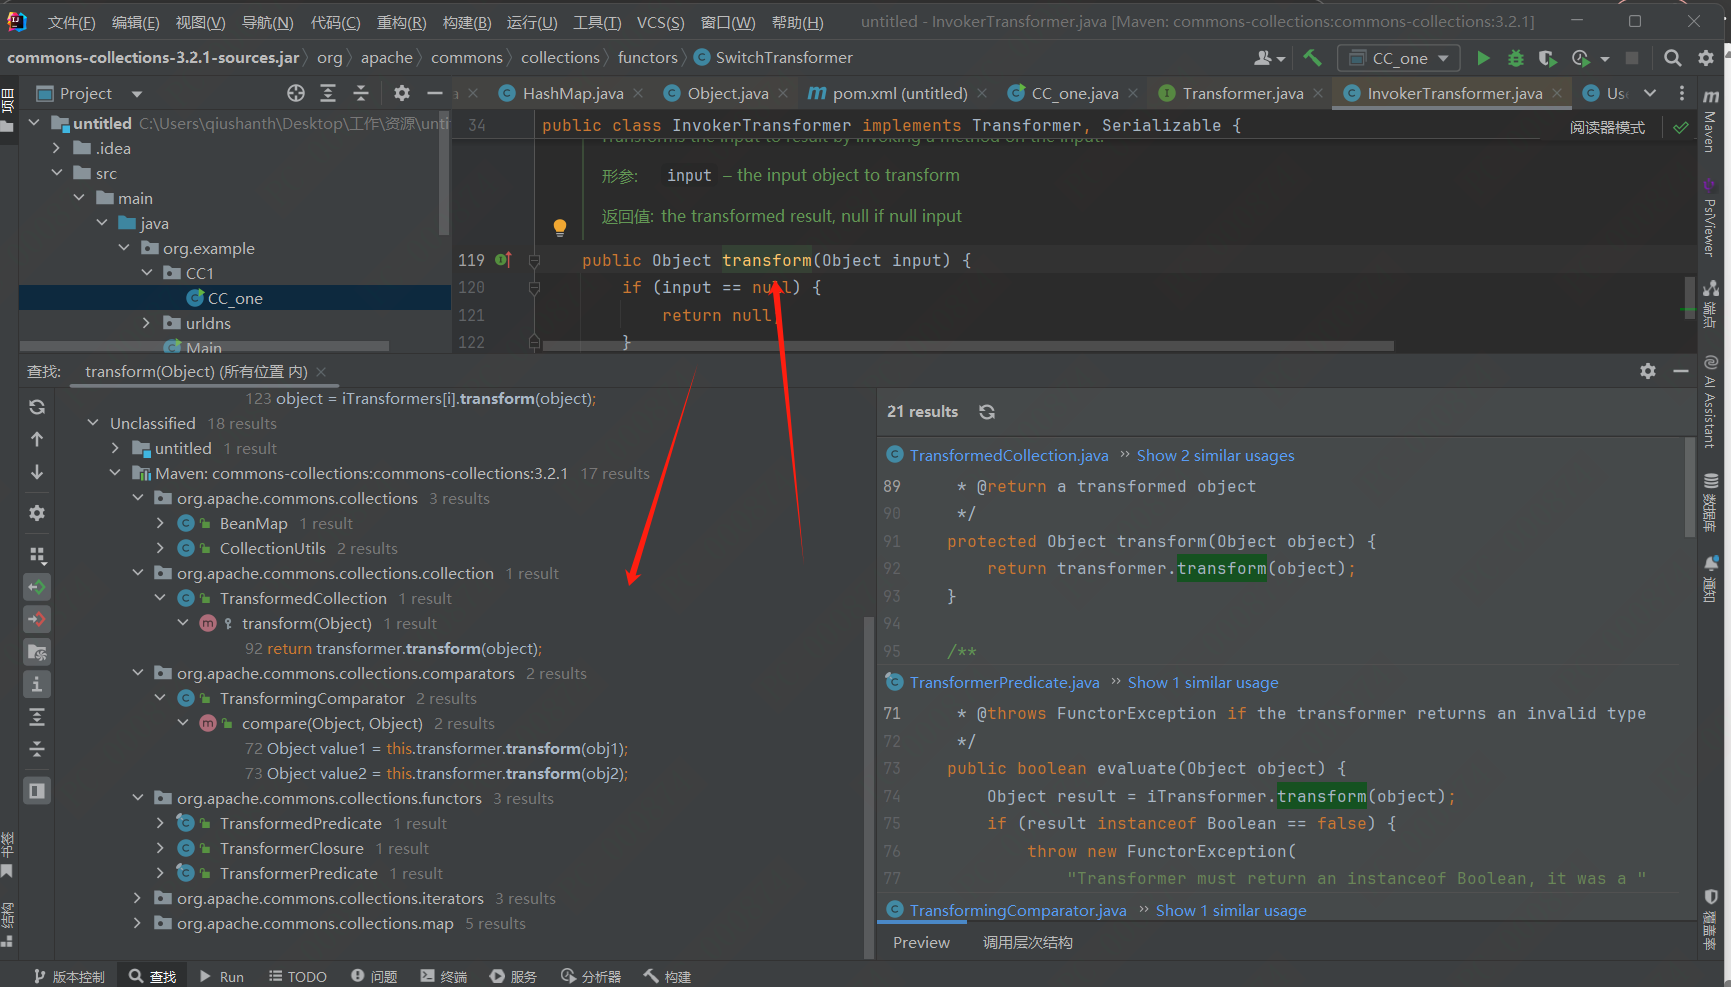Viewport: 1731px width, 987px height.
Task: Open Search Everywhere magnifier in toolbar
Action: (1672, 59)
